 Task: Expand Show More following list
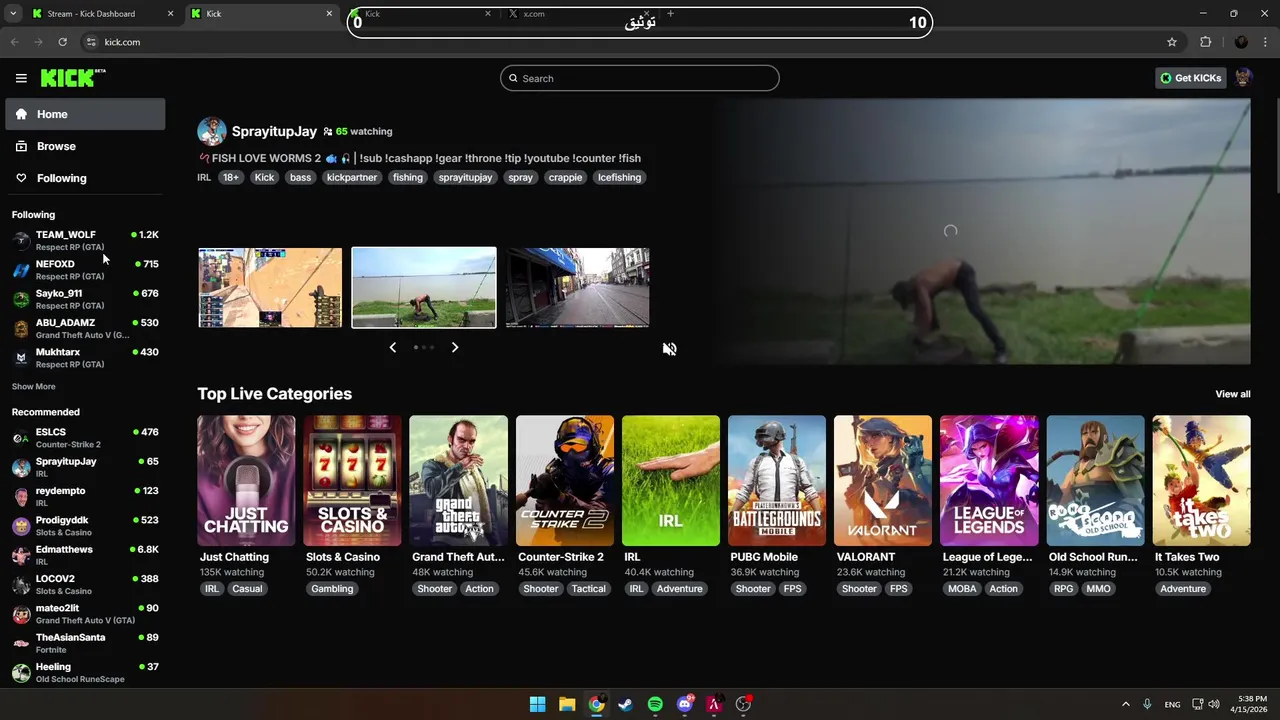click(x=34, y=386)
